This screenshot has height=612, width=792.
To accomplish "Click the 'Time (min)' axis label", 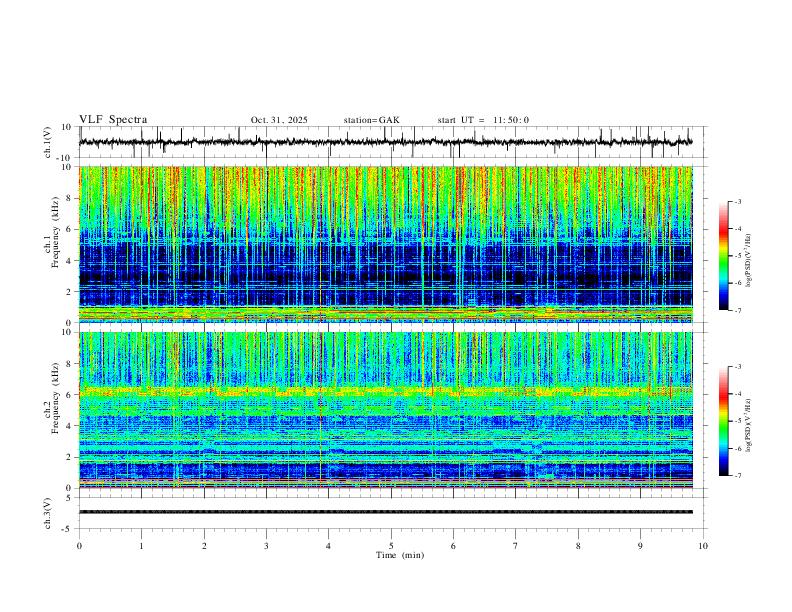I will [x=400, y=555].
